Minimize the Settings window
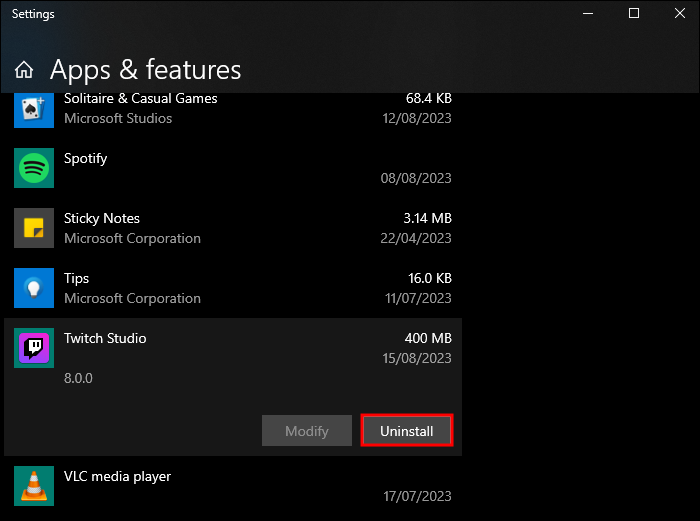 588,14
